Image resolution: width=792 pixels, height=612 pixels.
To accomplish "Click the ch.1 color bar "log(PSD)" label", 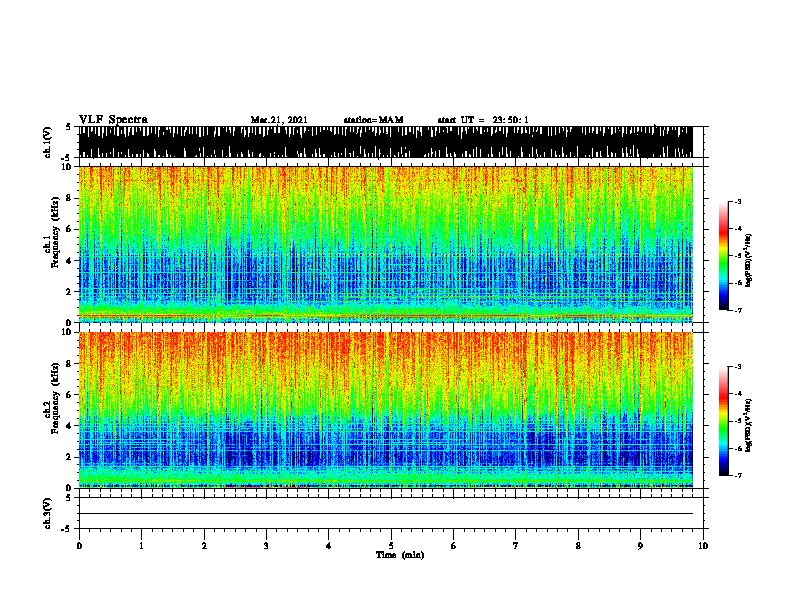I will click(748, 260).
